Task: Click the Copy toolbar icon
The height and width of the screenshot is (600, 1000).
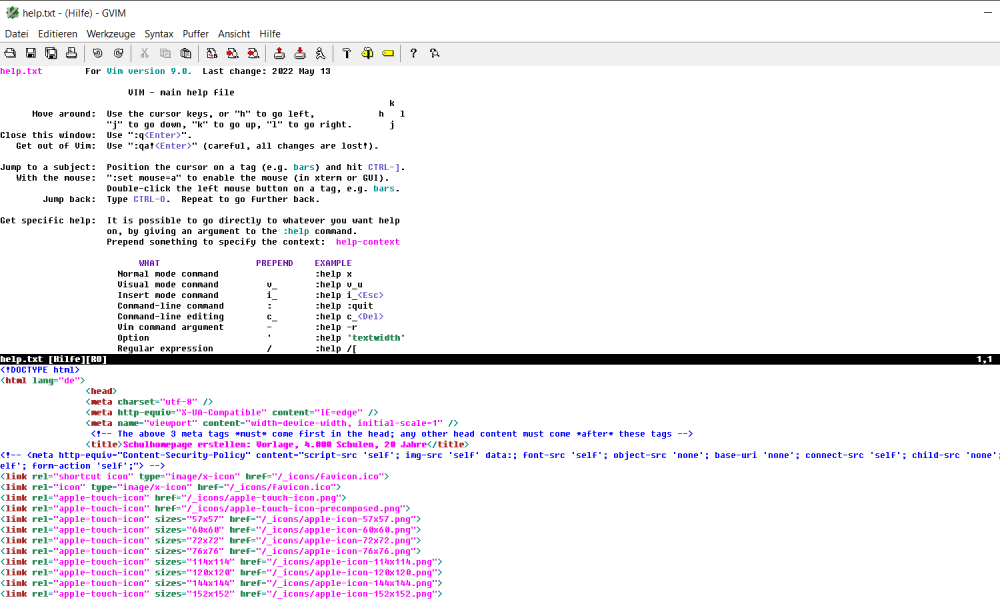Action: (165, 54)
